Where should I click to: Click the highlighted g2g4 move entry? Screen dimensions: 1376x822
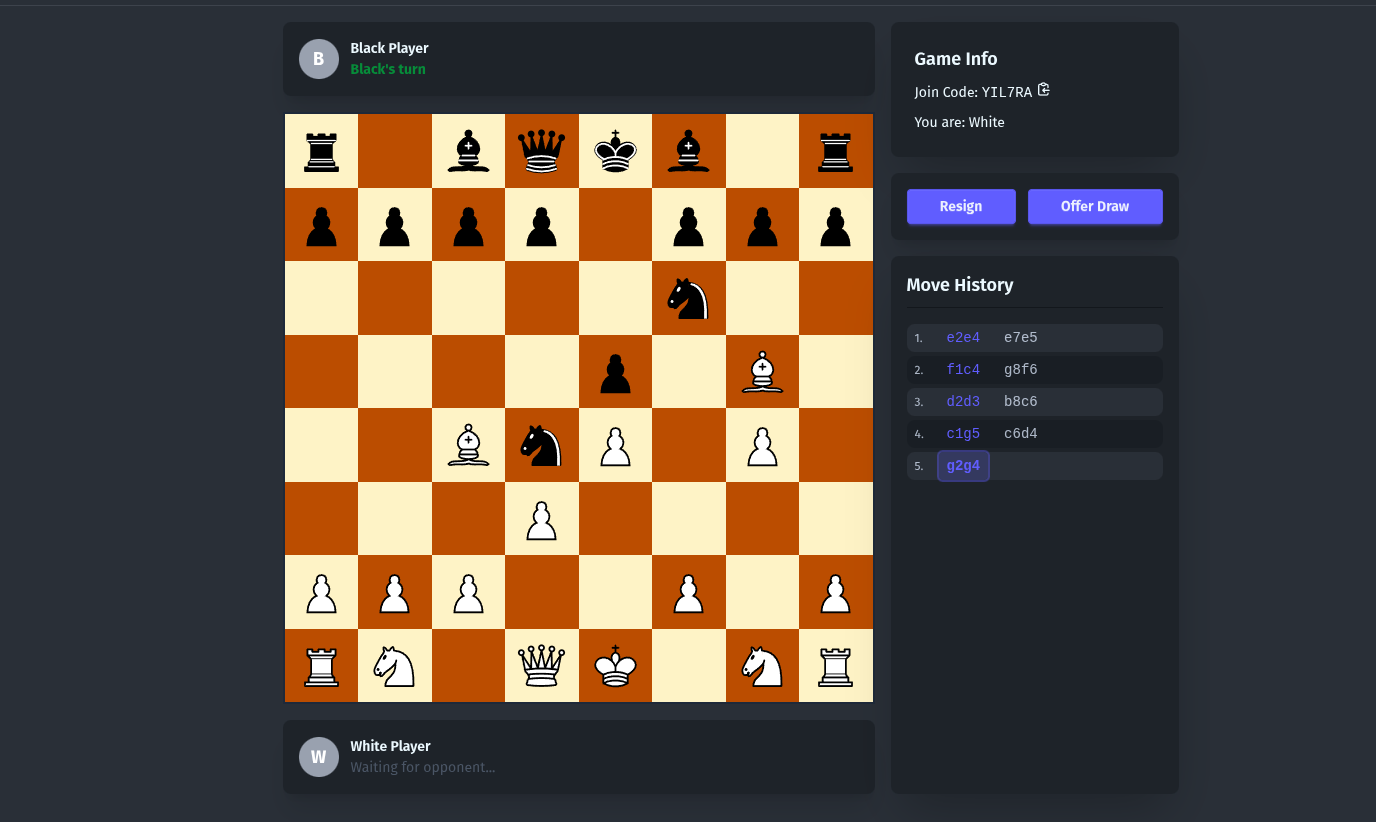pos(962,465)
